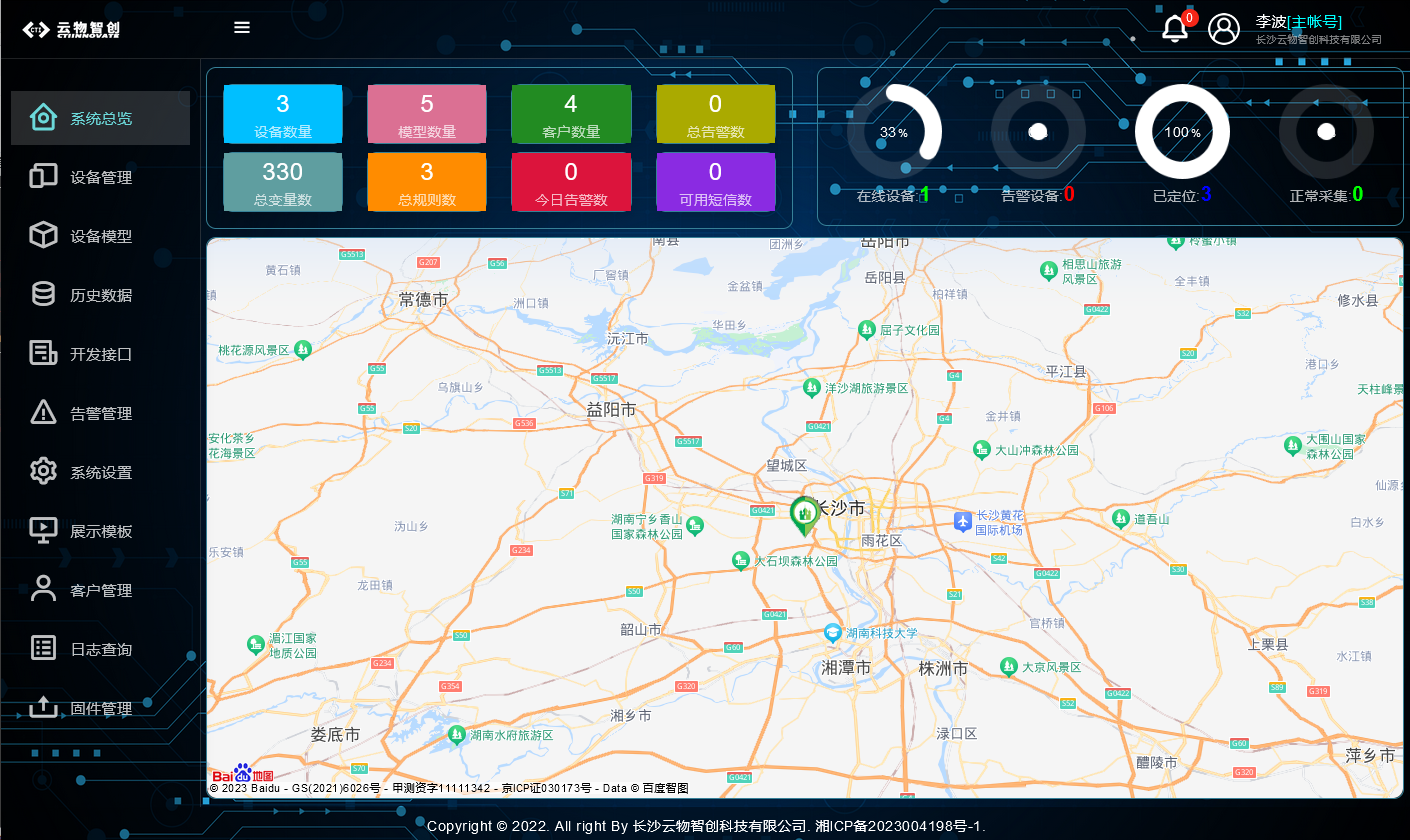Click the 长沙黄花国际机场 airport icon on map
Image resolution: width=1410 pixels, height=840 pixels.
(x=962, y=521)
